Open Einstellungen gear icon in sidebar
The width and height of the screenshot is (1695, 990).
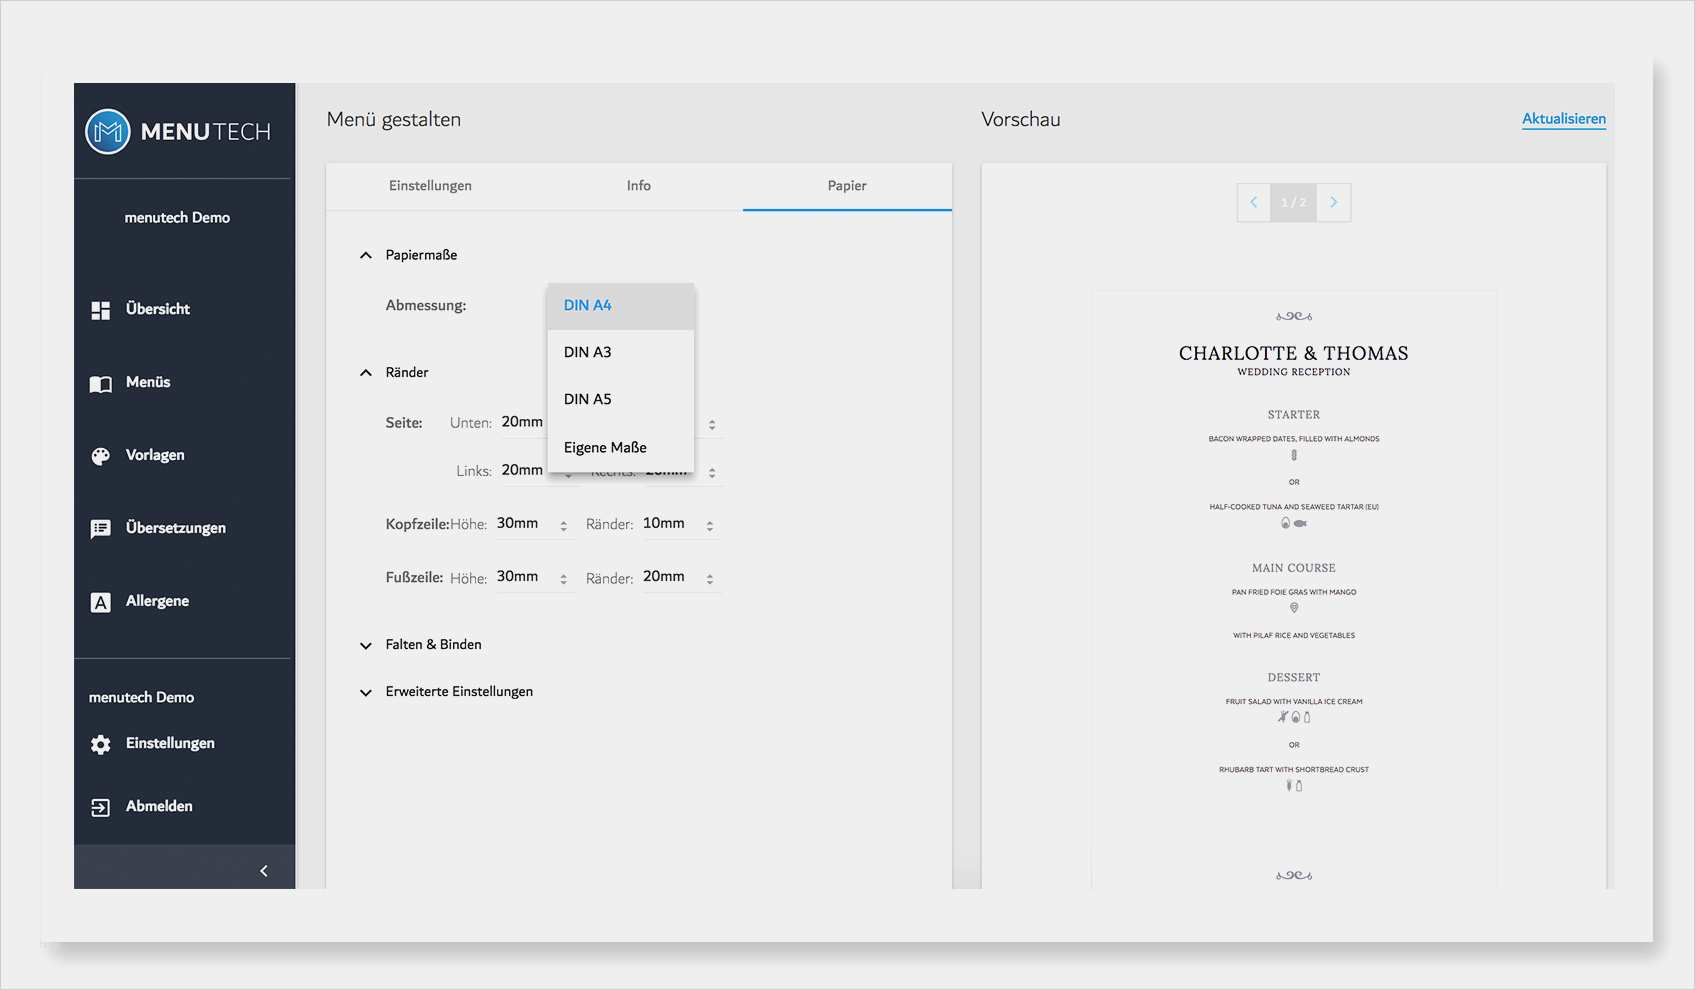click(101, 744)
